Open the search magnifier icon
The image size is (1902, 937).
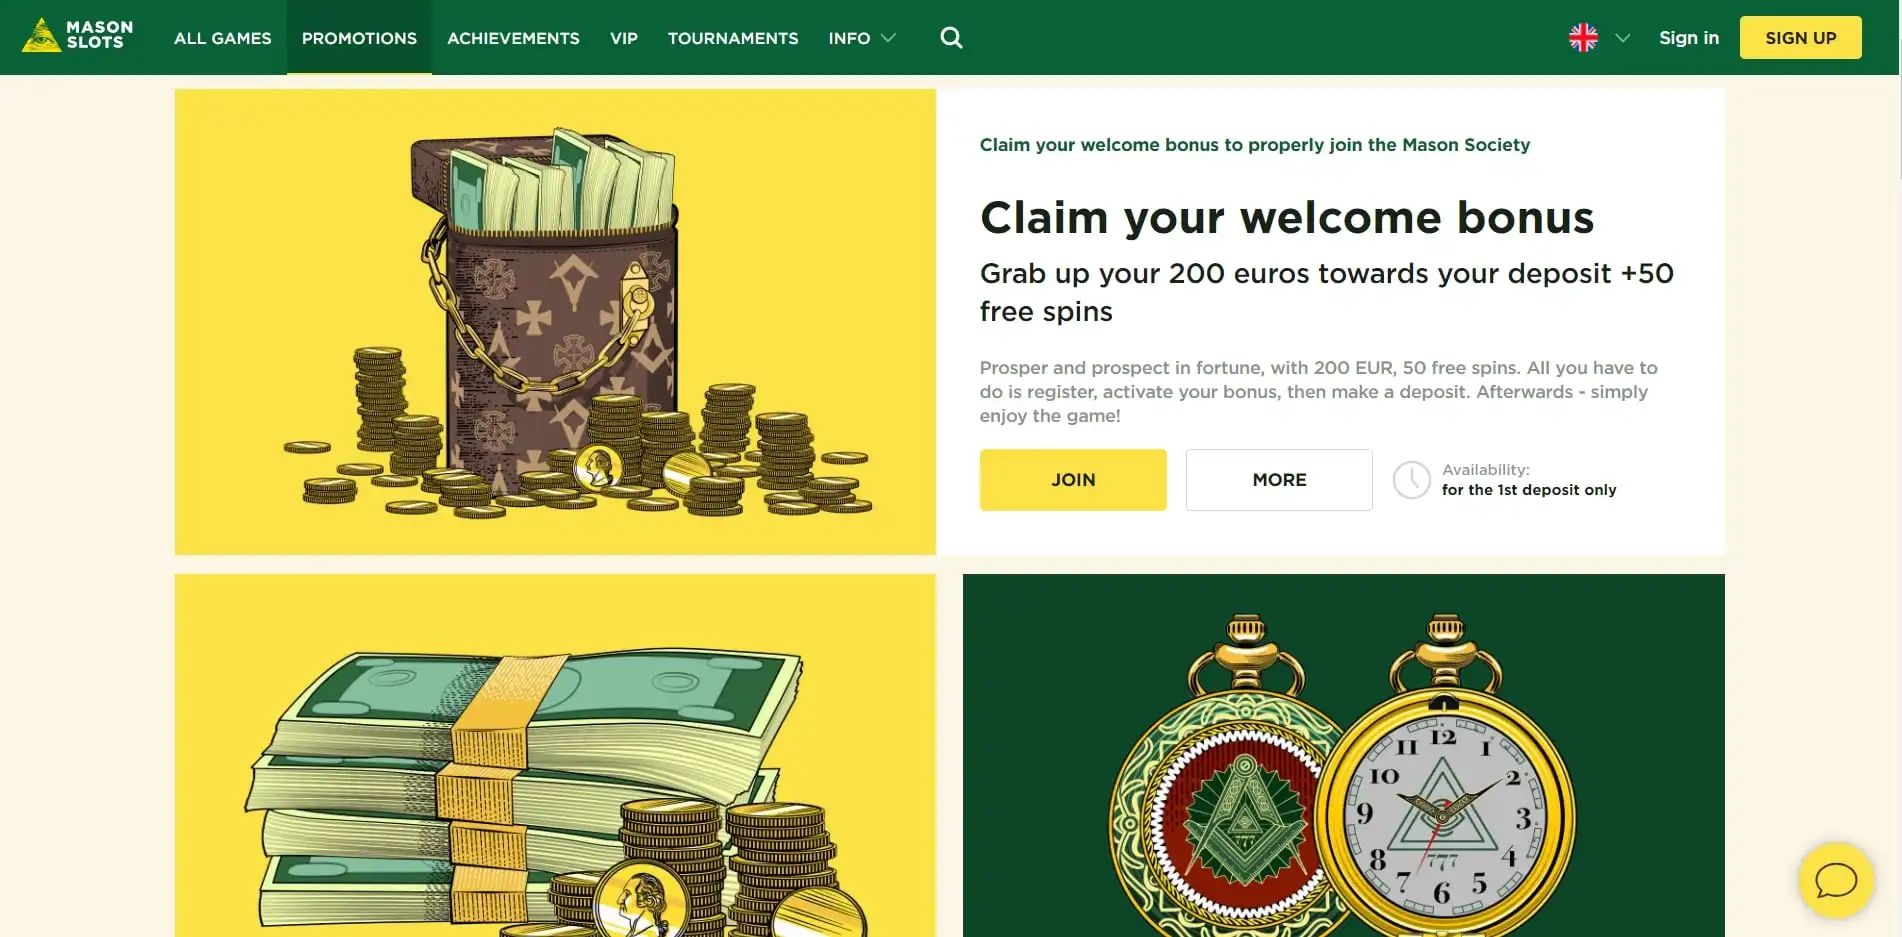951,38
